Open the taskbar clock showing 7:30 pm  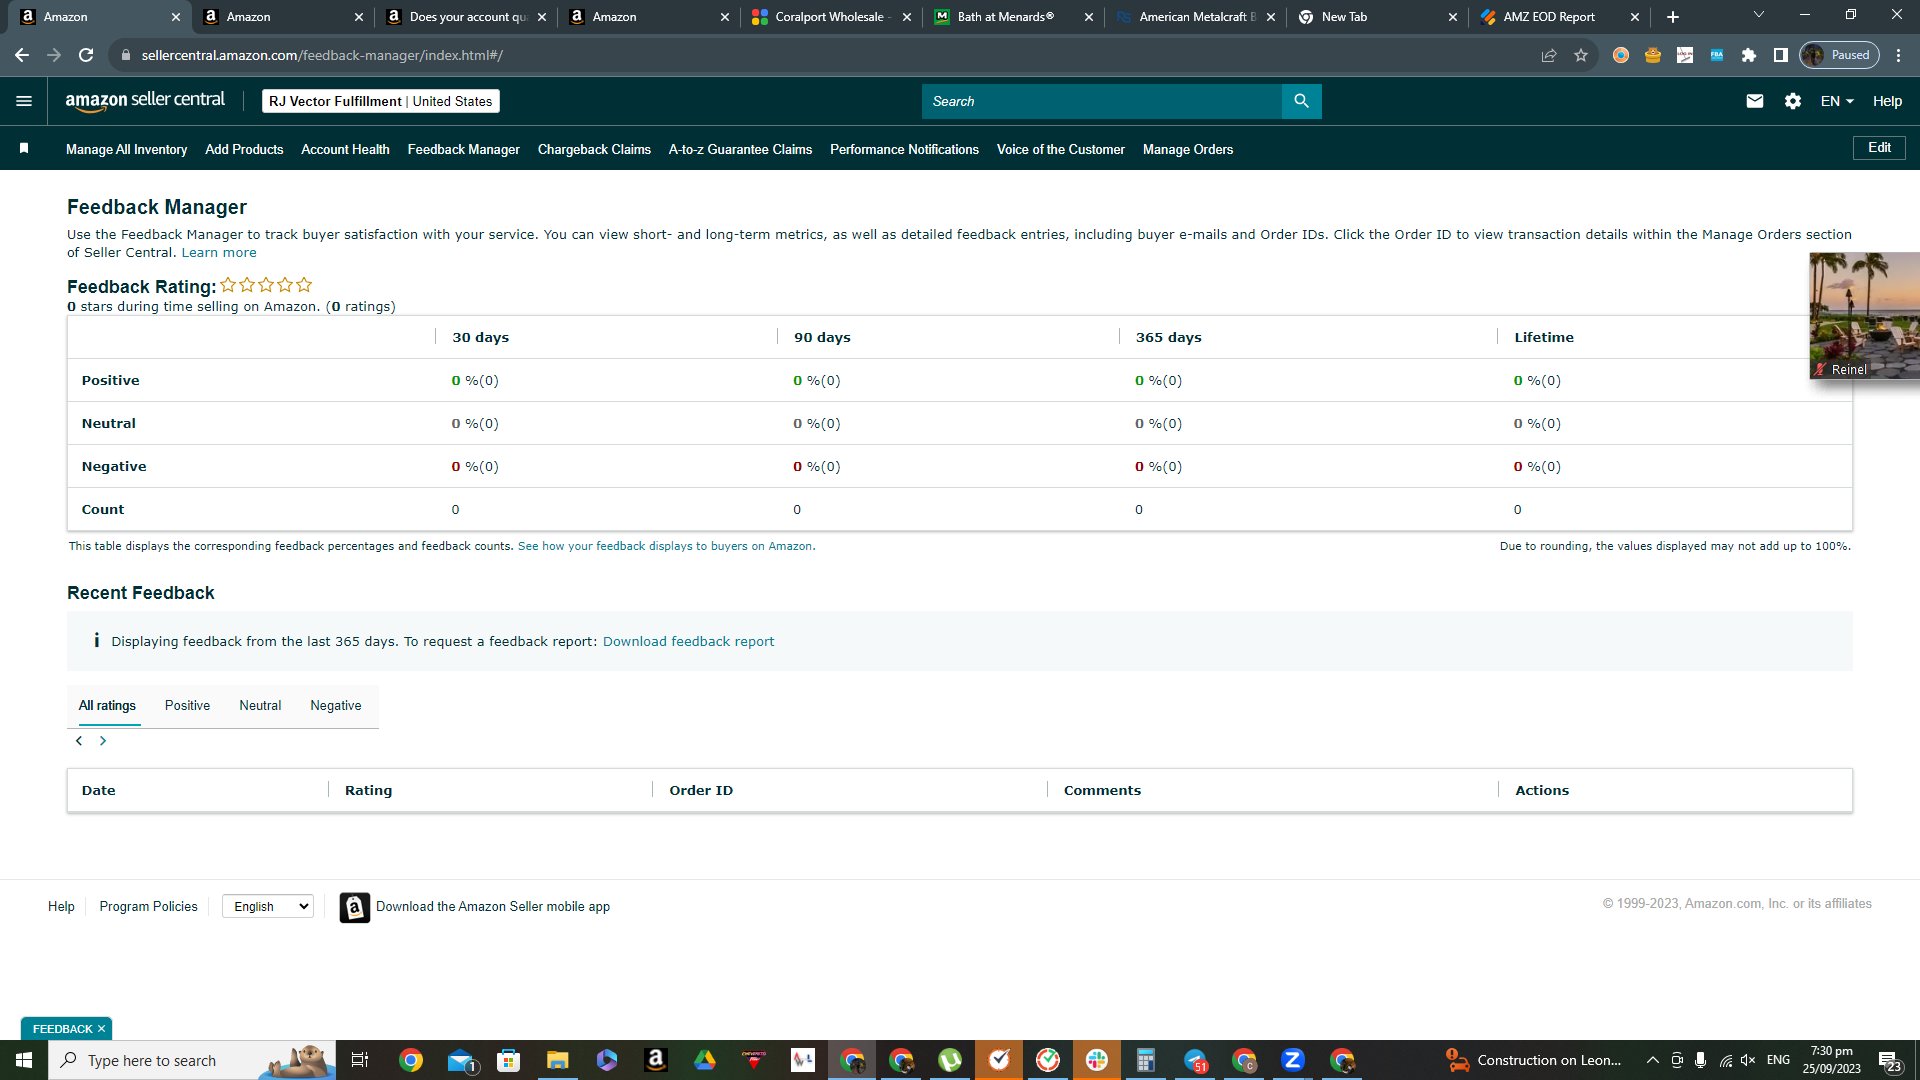(1831, 1060)
